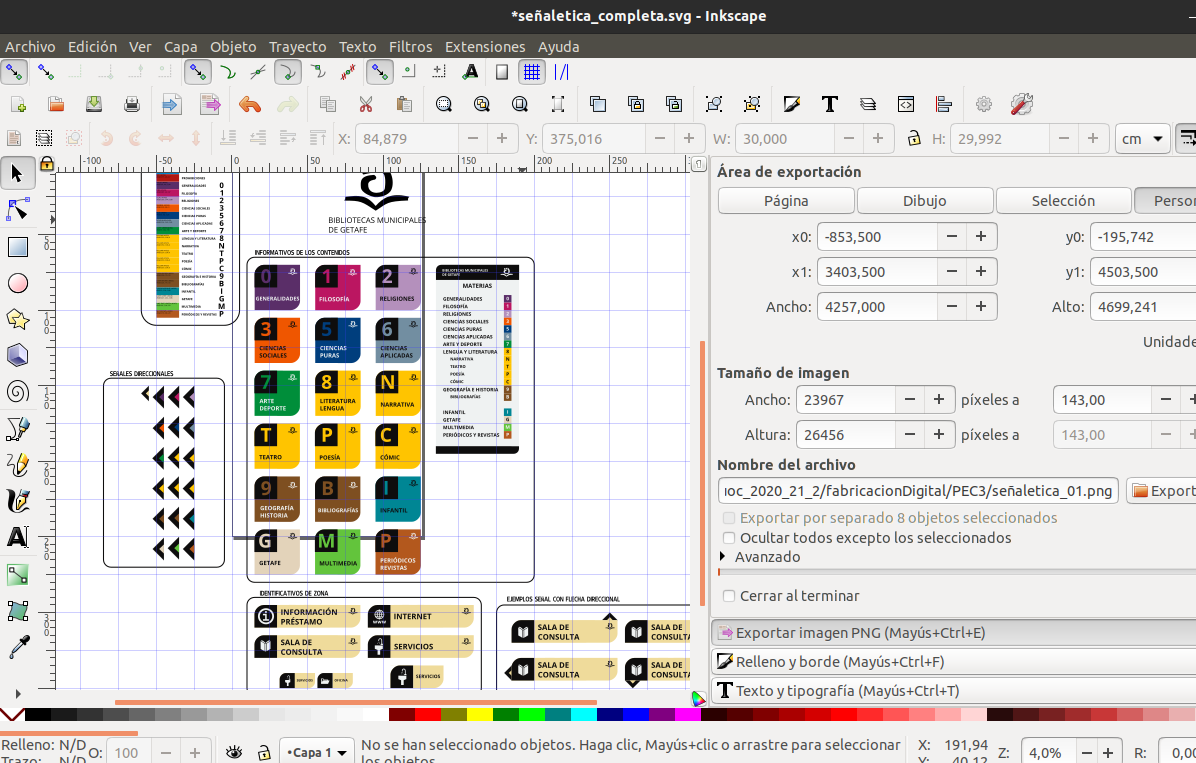Toggle guide lock at ruler corner
The height and width of the screenshot is (763, 1196).
47,163
